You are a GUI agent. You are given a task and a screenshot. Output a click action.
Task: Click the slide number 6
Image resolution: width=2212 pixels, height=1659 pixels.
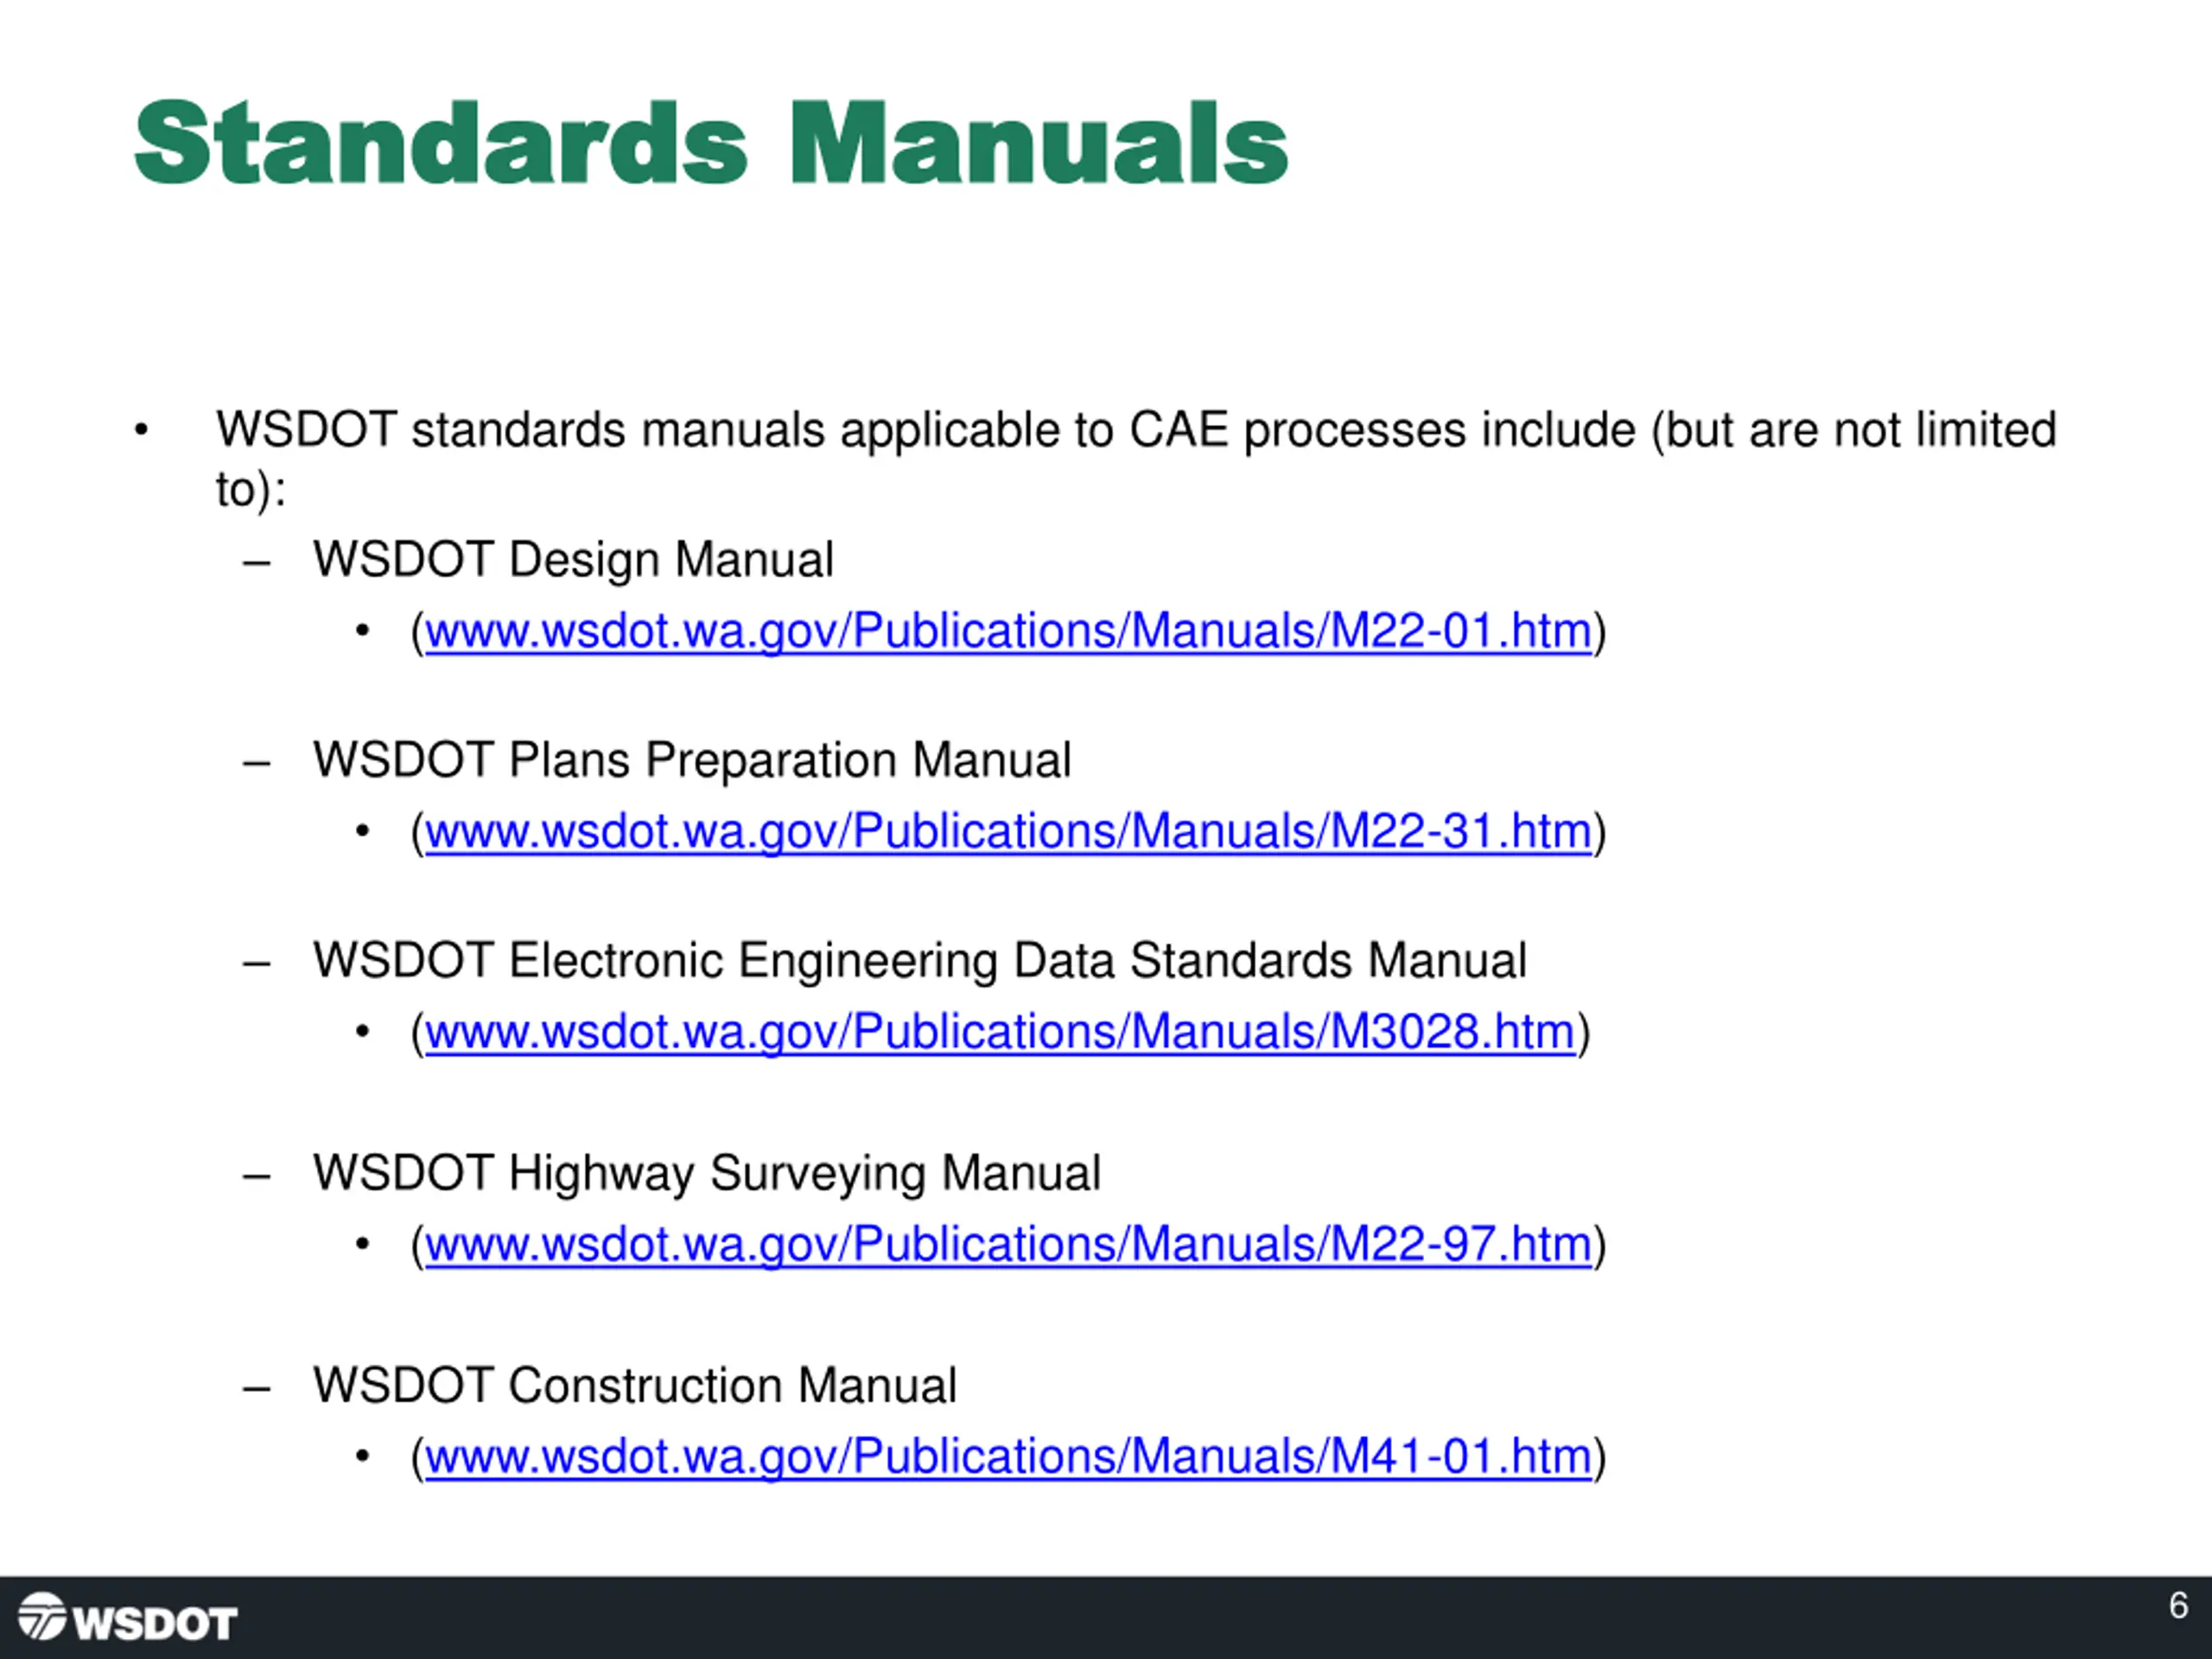pos(2179,1605)
